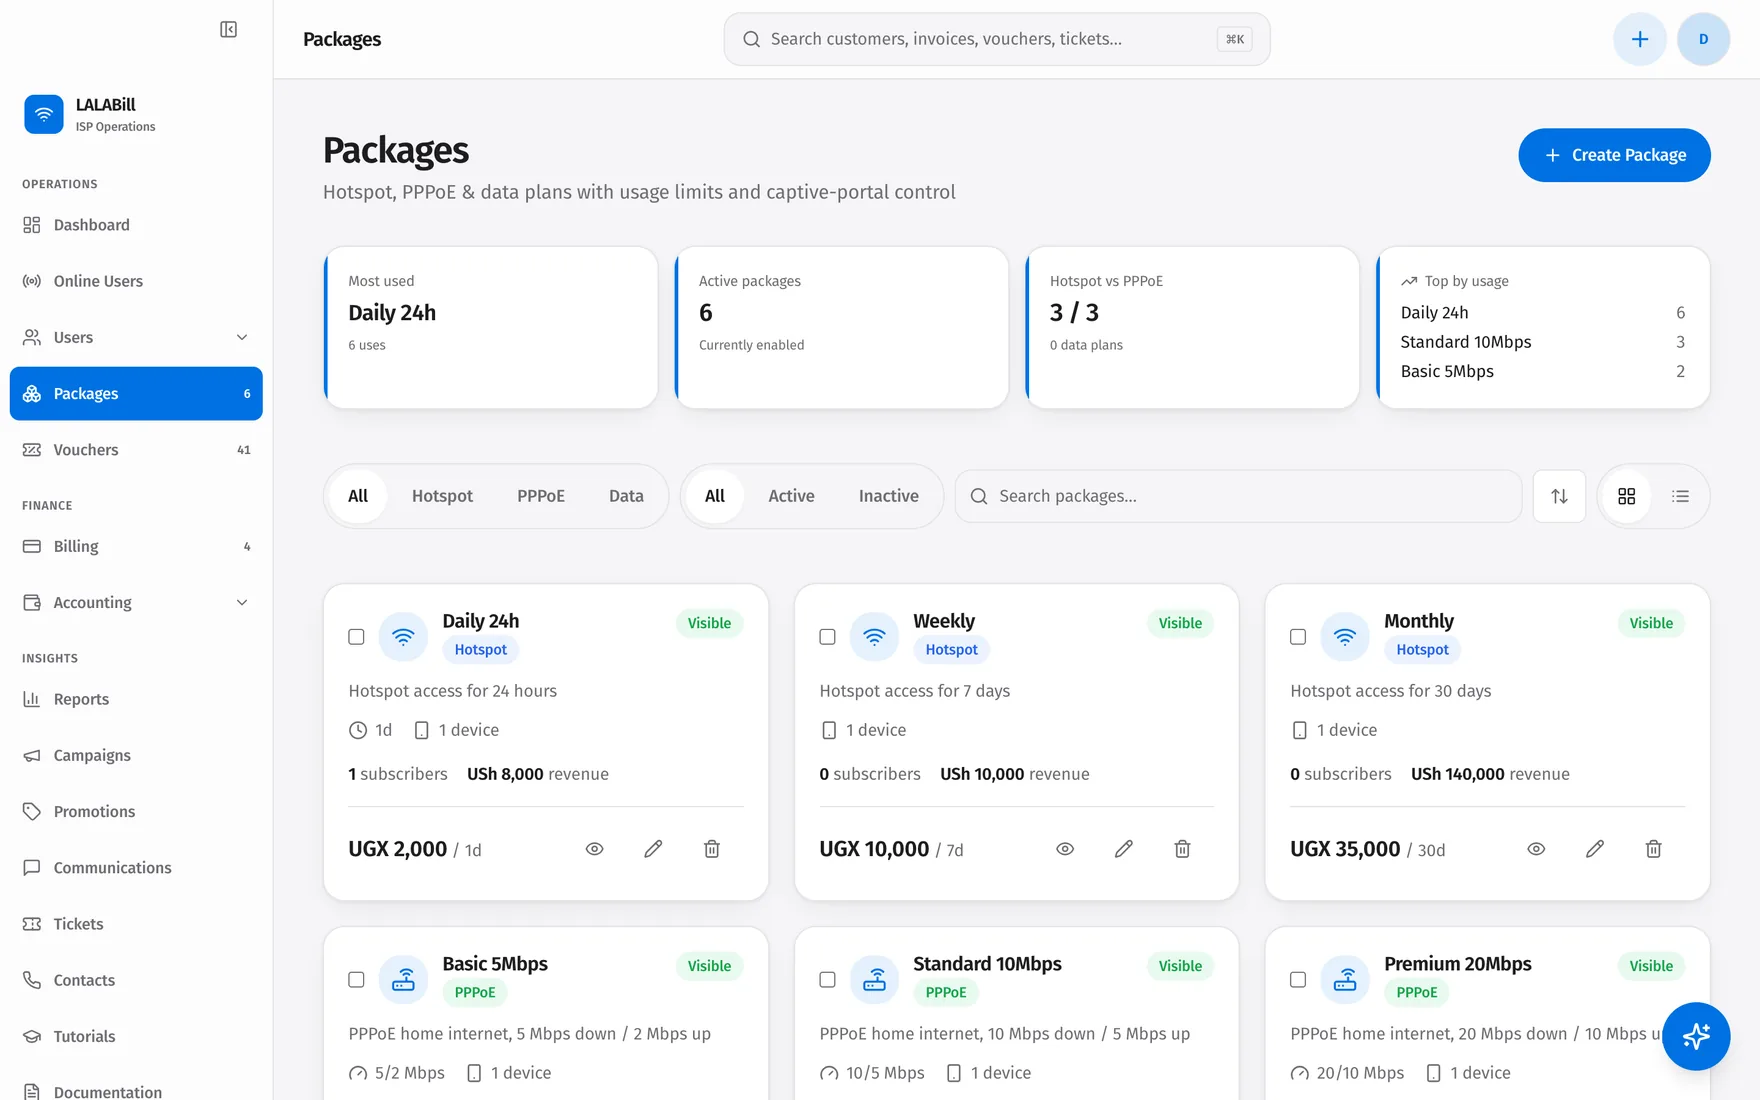
Task: Open the Most used Daily 24h card
Action: click(x=490, y=327)
